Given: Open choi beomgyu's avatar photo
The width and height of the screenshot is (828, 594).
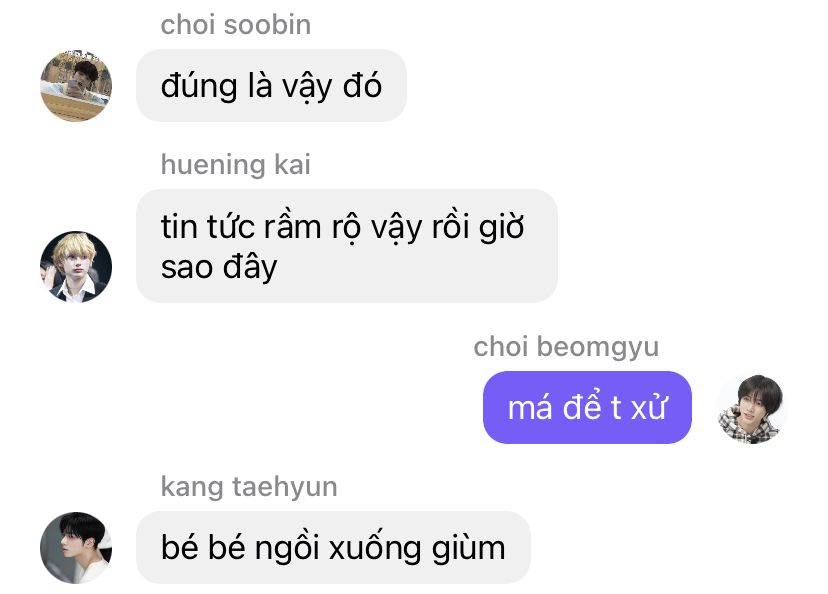Looking at the screenshot, I should coord(751,408).
